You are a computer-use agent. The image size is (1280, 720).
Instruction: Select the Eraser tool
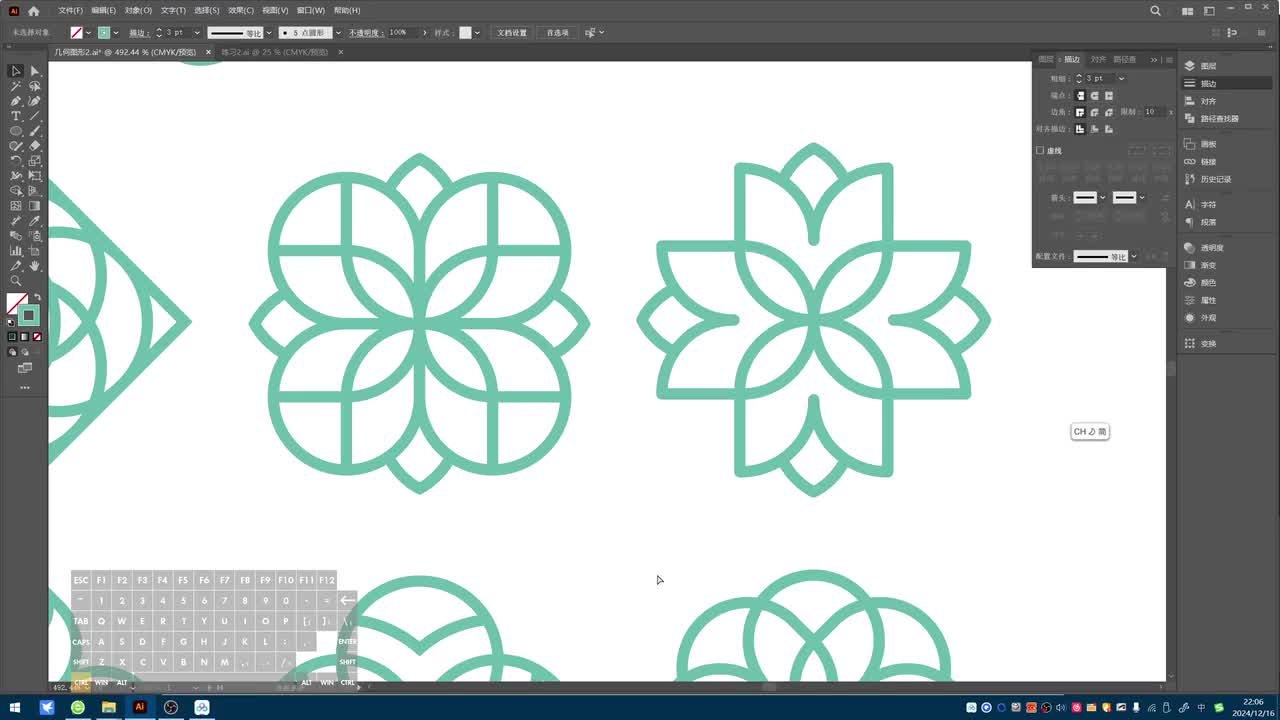click(35, 146)
